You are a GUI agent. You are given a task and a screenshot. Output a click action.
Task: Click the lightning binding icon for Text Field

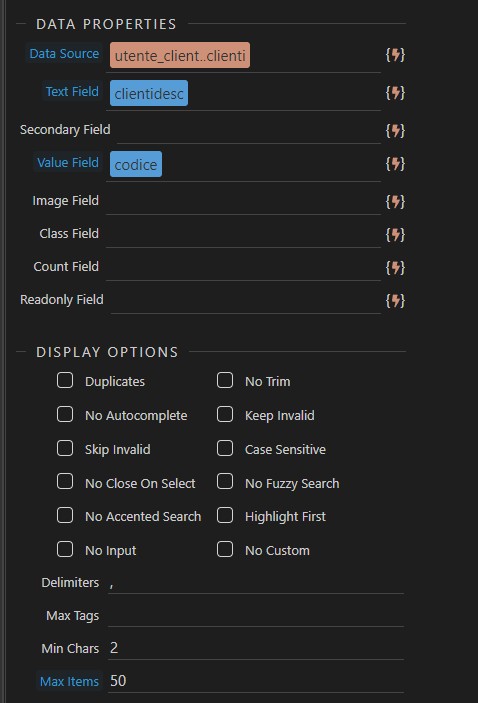coord(395,93)
